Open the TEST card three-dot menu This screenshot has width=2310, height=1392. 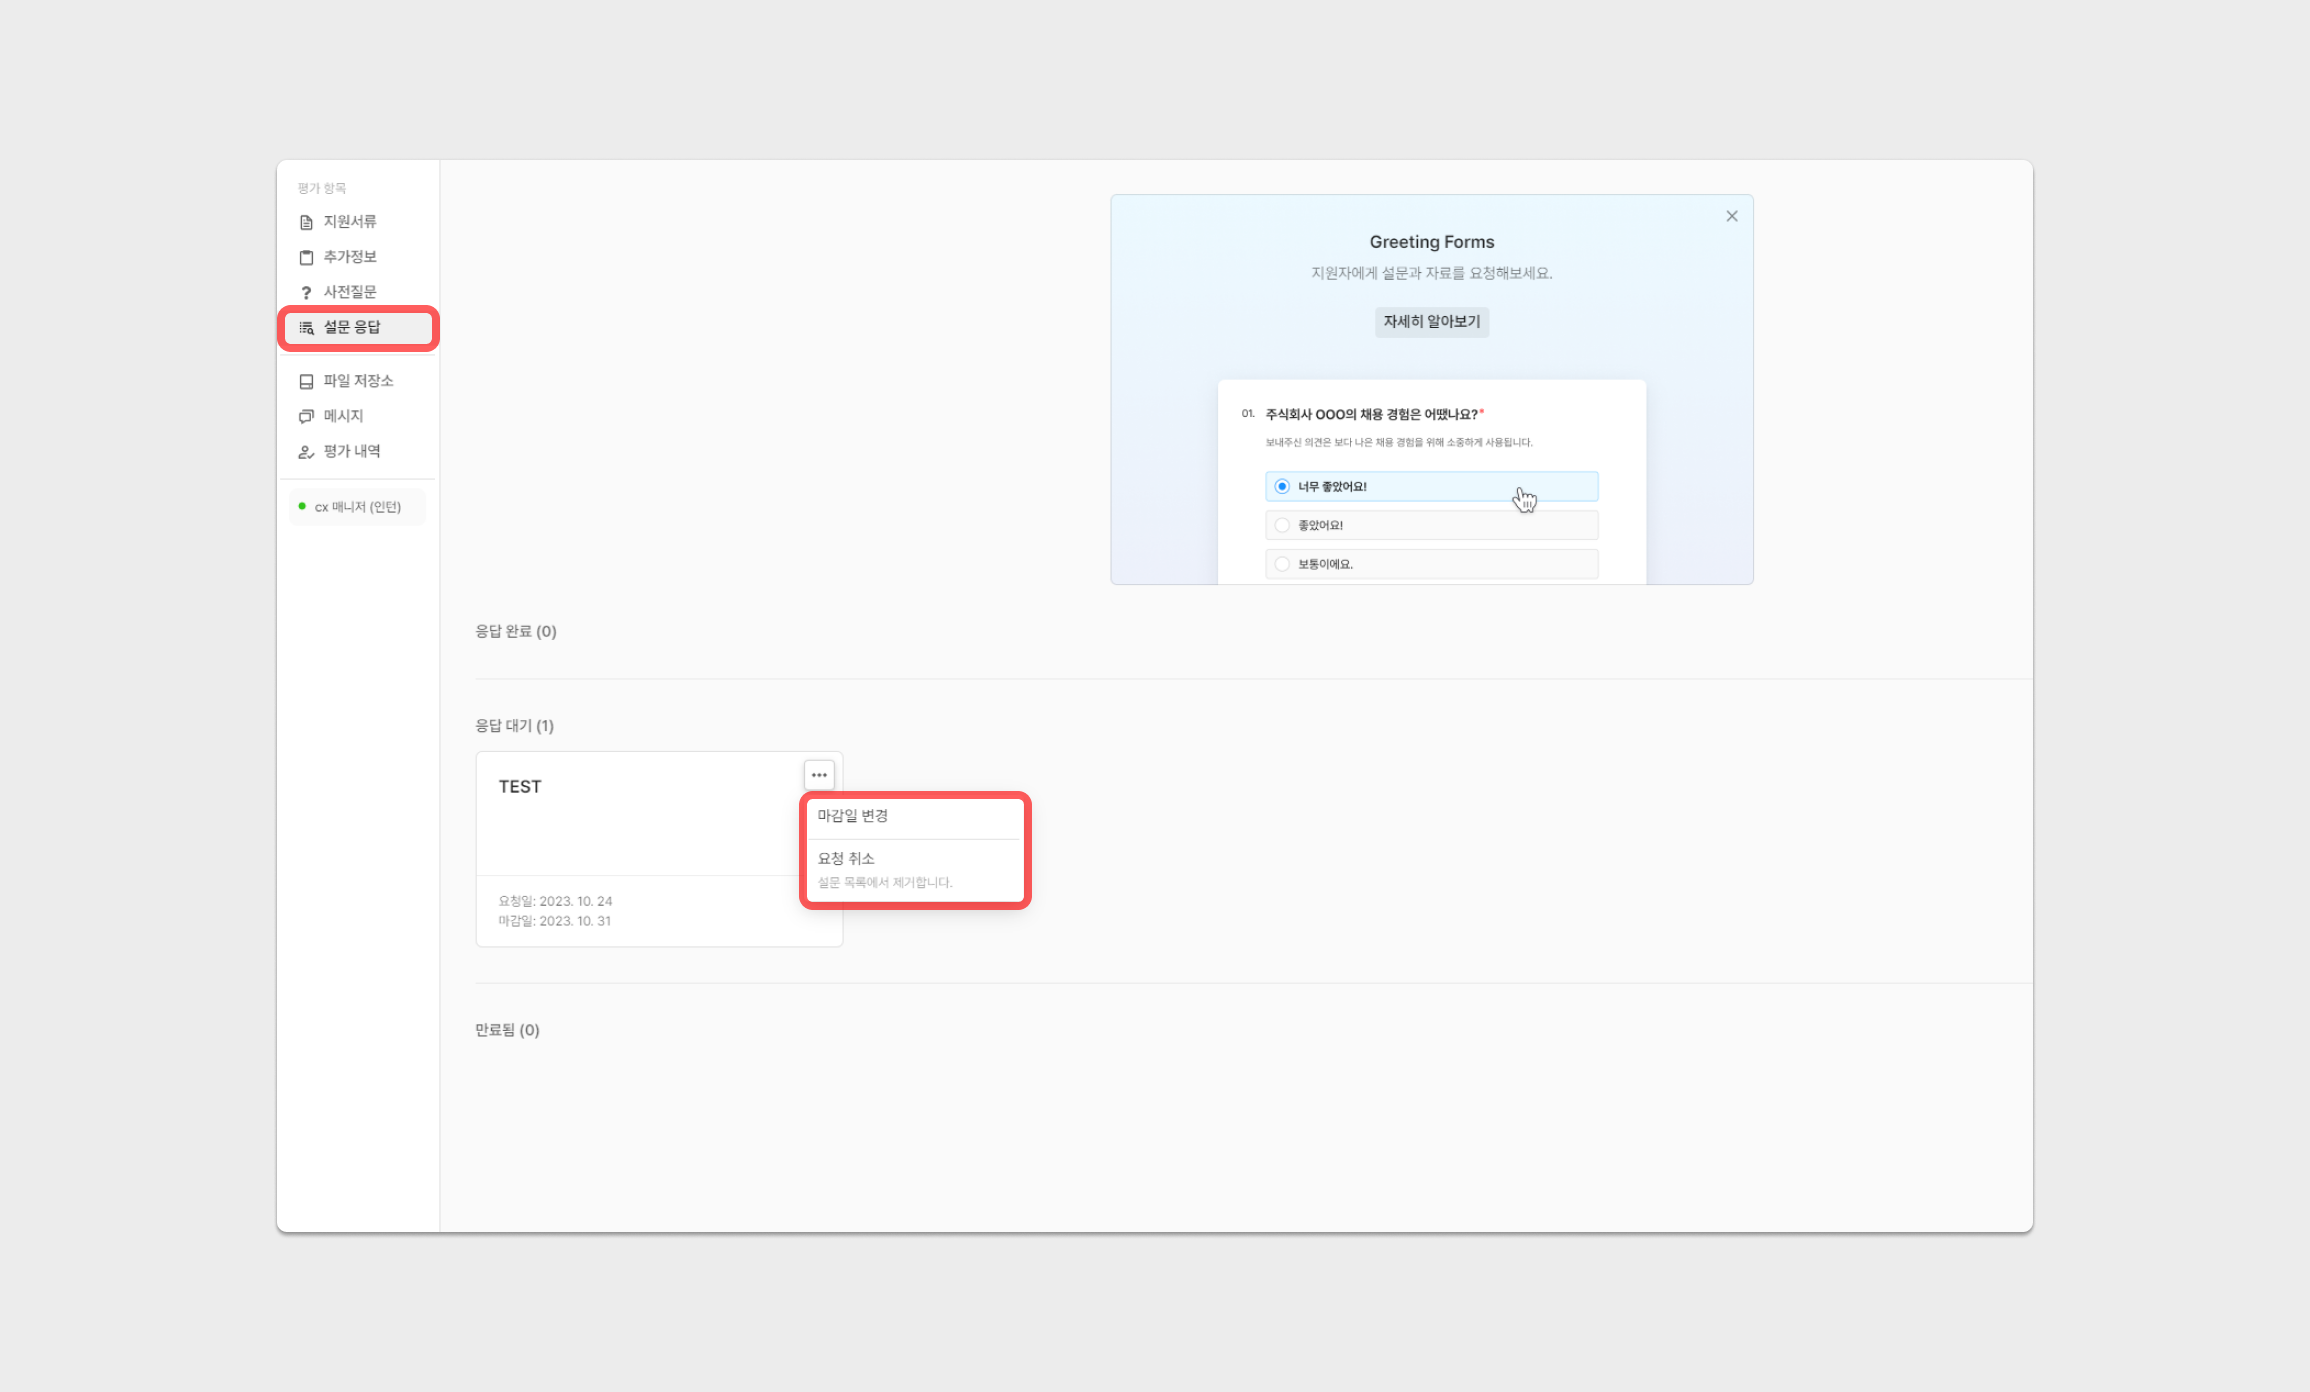pos(818,775)
